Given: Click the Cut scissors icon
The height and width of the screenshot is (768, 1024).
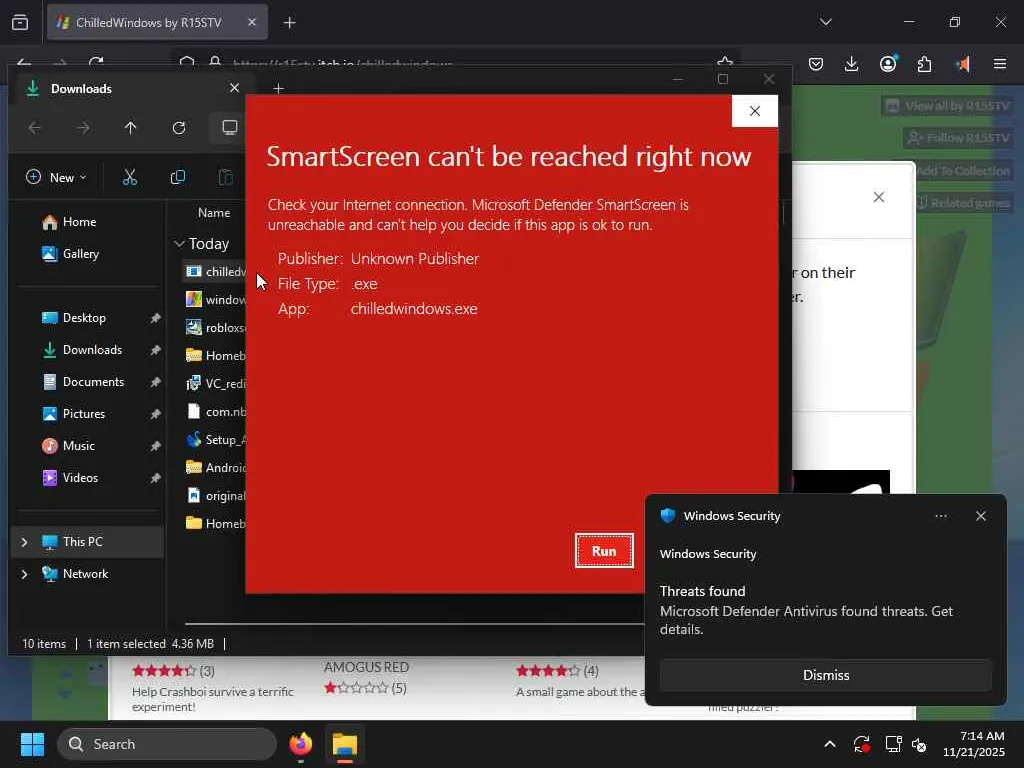Looking at the screenshot, I should tap(130, 177).
